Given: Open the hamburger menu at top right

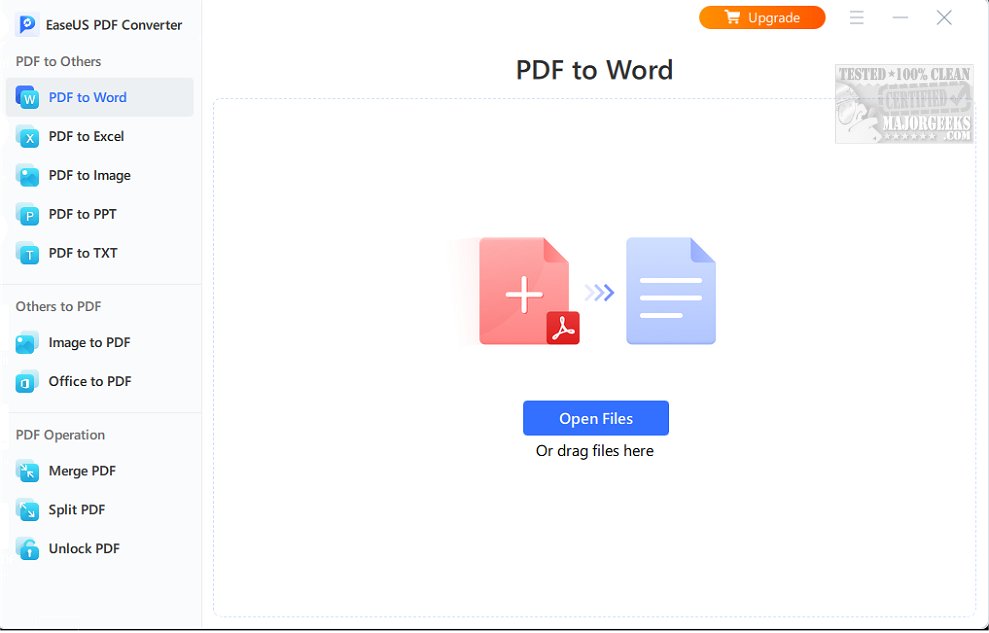Looking at the screenshot, I should 857,17.
